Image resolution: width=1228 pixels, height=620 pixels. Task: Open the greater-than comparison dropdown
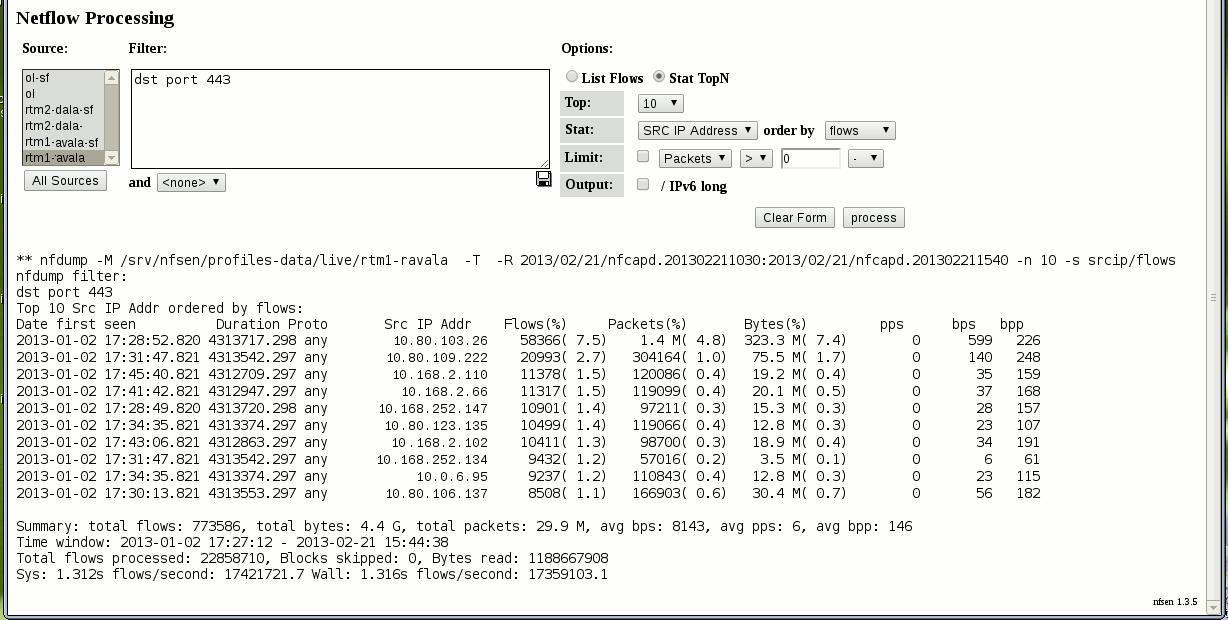[x=756, y=158]
